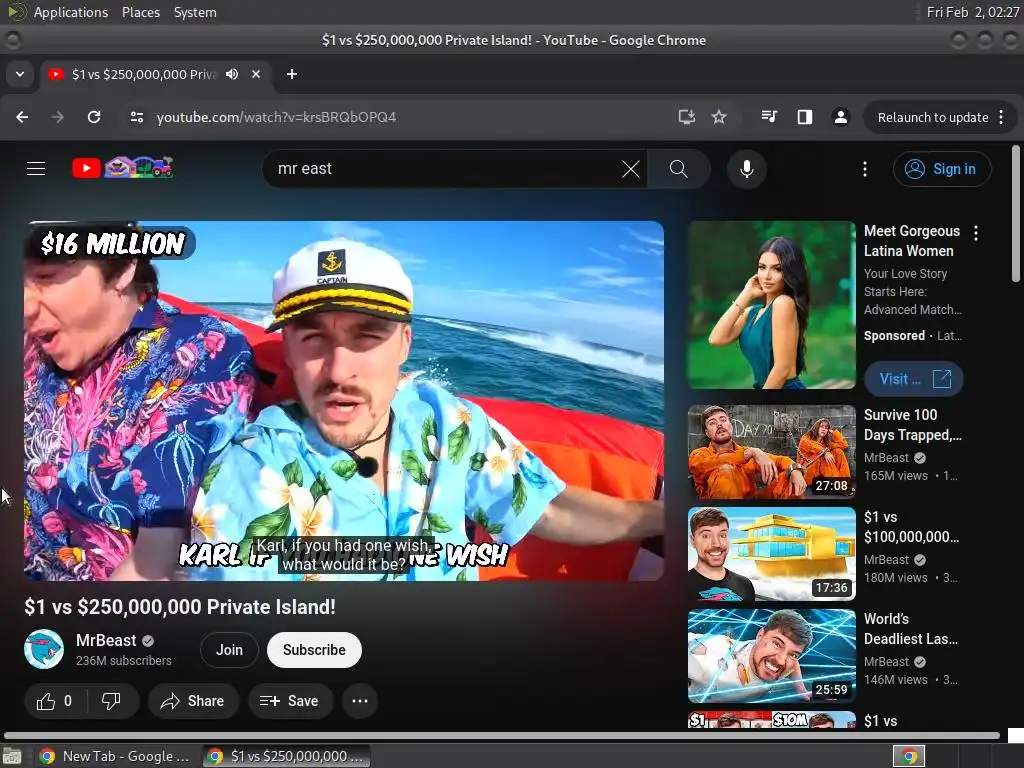Viewport: 1024px width, 768px height.
Task: Open YouTube settings three-dot menu
Action: pos(865,169)
